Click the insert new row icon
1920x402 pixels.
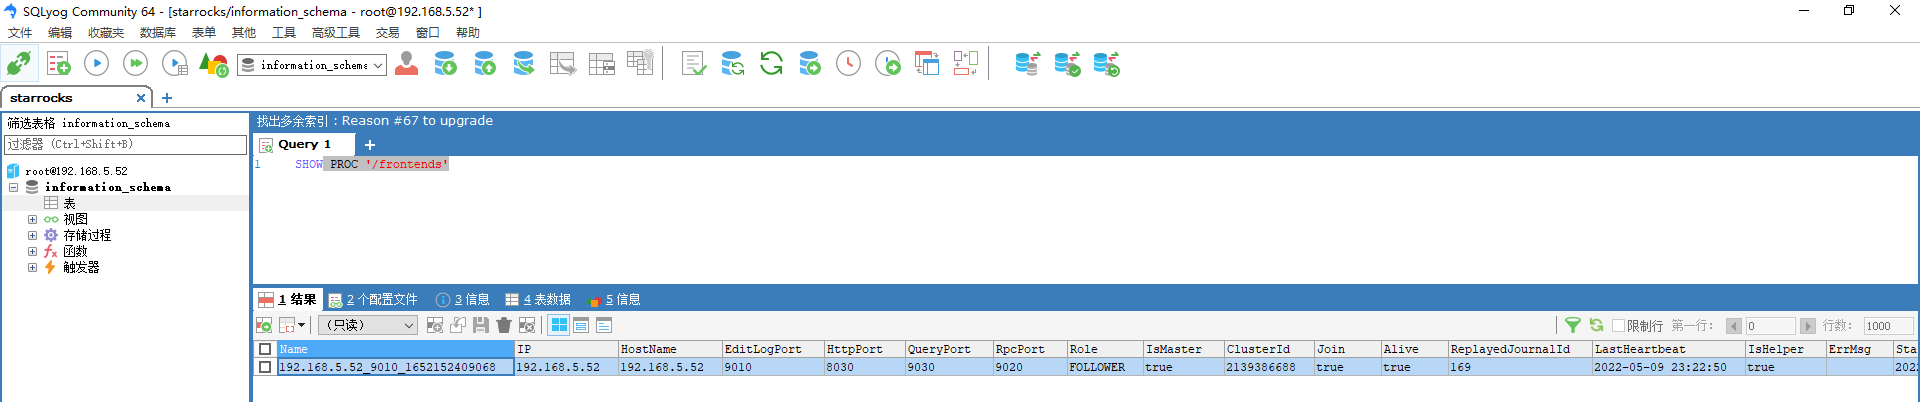(x=435, y=325)
